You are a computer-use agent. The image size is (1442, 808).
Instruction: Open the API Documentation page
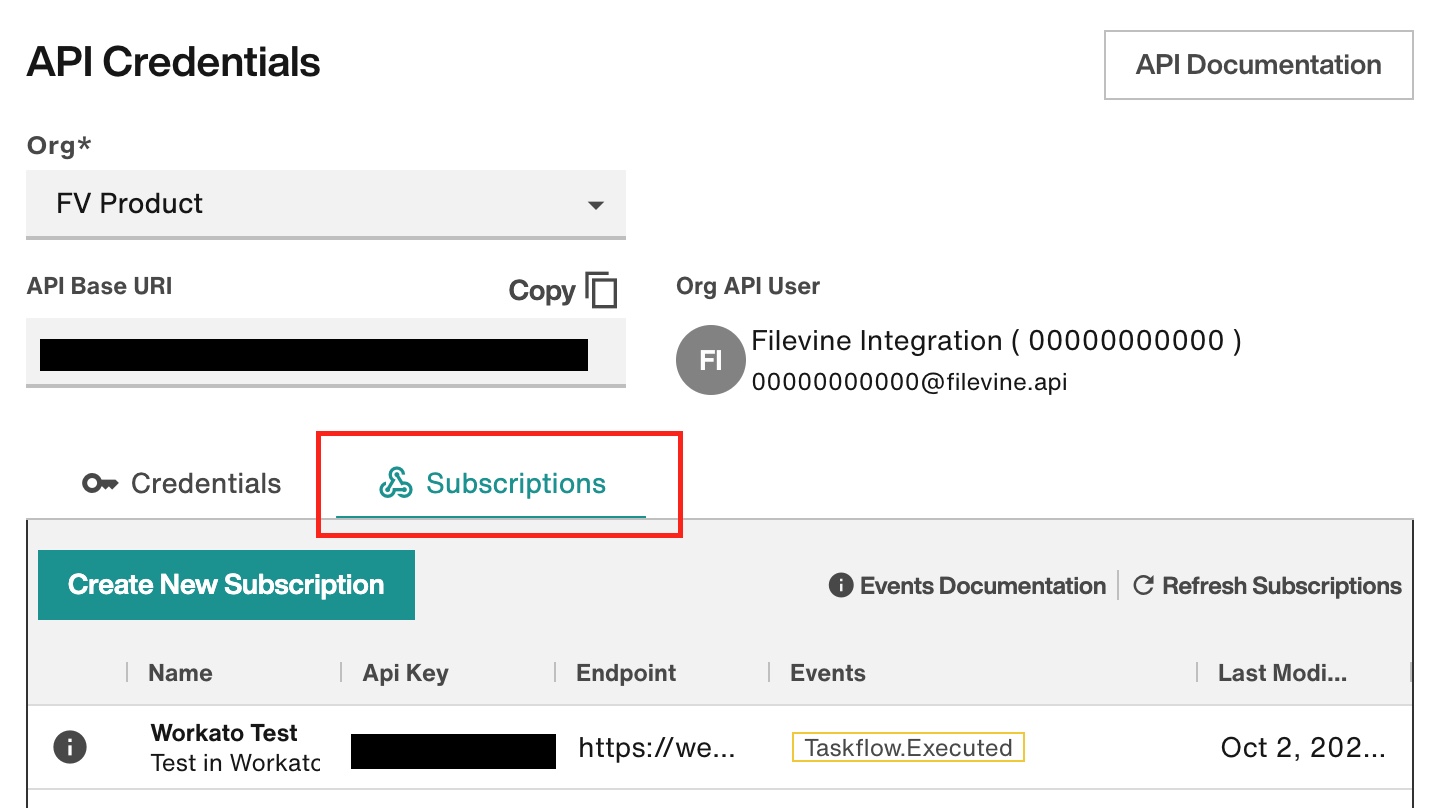click(x=1258, y=64)
